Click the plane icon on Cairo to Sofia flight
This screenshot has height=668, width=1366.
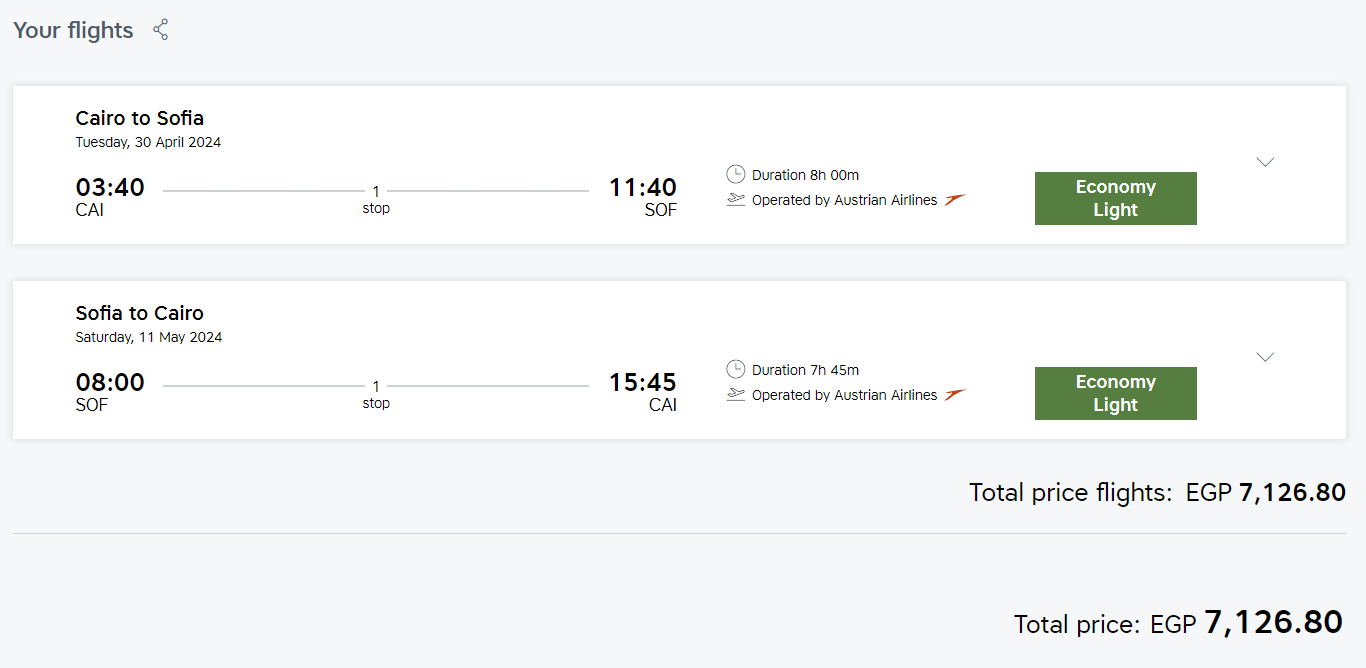pos(736,200)
